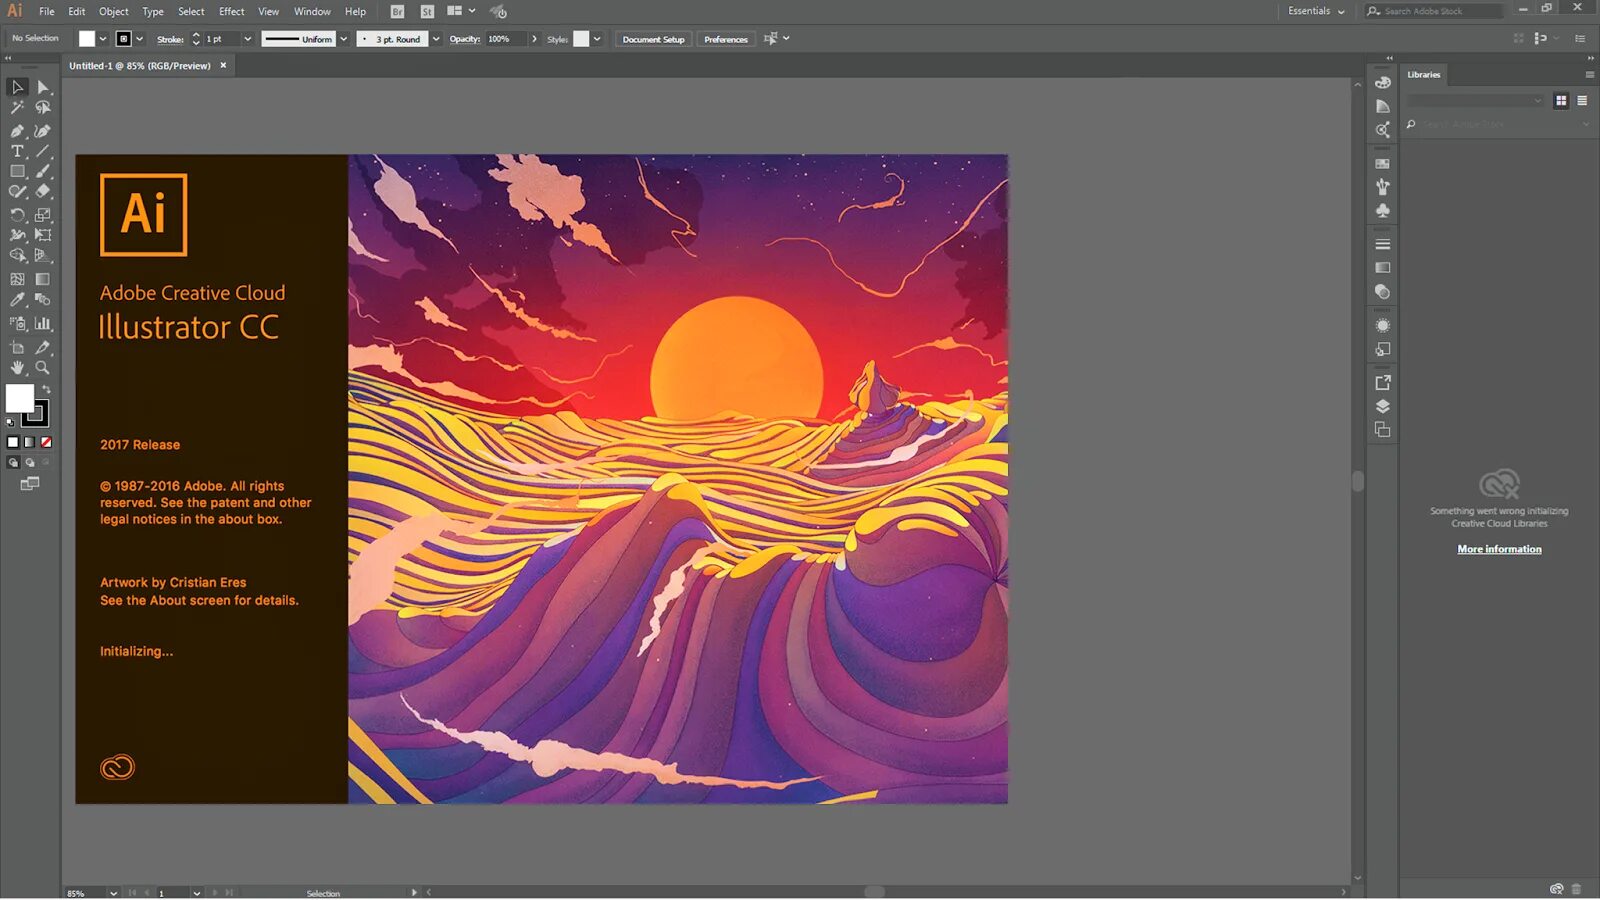
Task: Enable Draw Normal mode
Action: point(13,463)
